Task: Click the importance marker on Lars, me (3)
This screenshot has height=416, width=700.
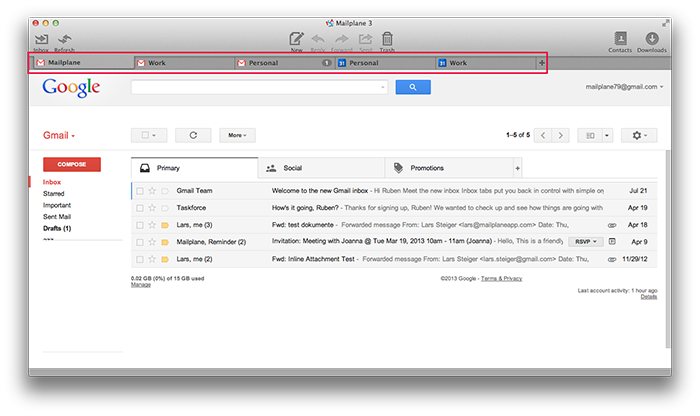Action: tap(165, 225)
